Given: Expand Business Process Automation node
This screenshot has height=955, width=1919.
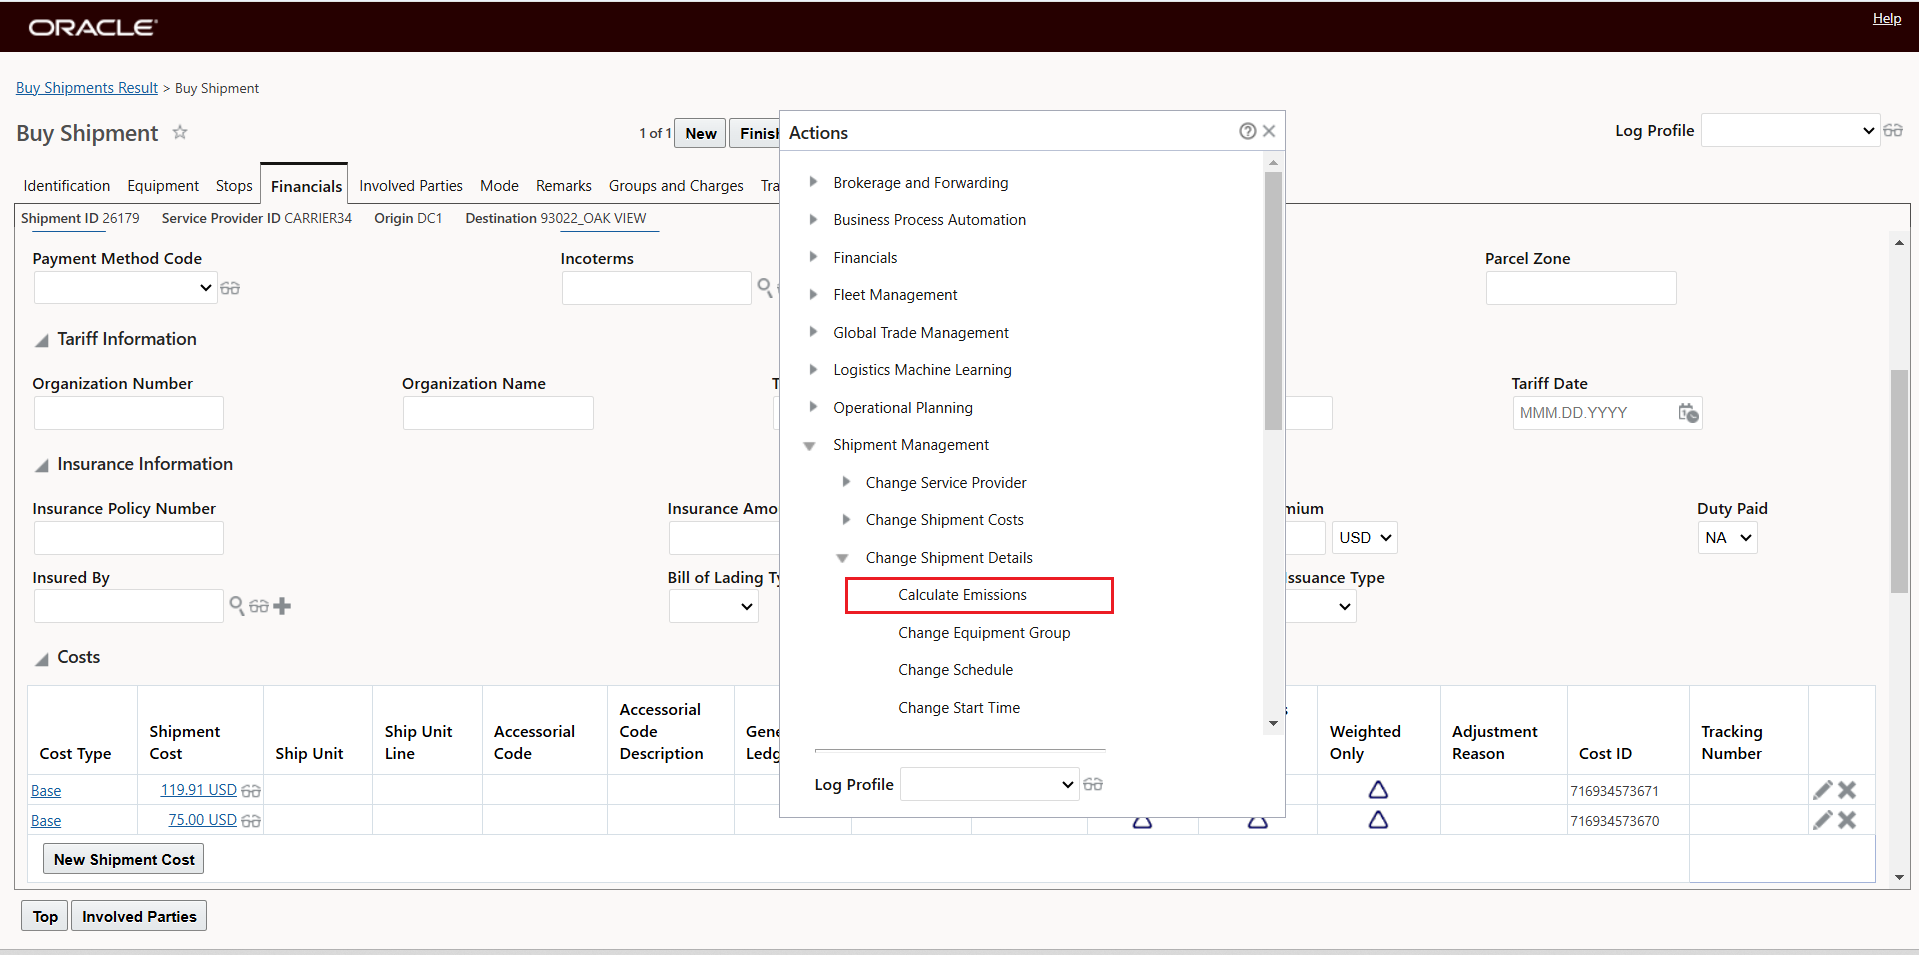Looking at the screenshot, I should coord(813,219).
